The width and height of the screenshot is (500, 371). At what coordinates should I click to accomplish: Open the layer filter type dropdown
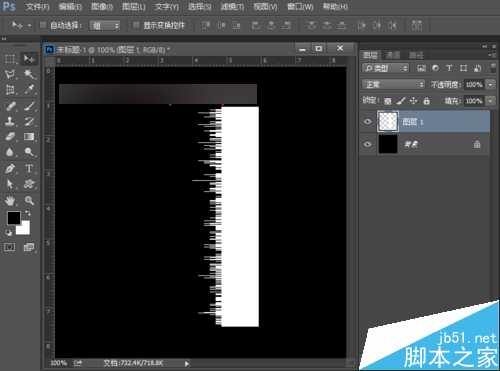point(385,68)
